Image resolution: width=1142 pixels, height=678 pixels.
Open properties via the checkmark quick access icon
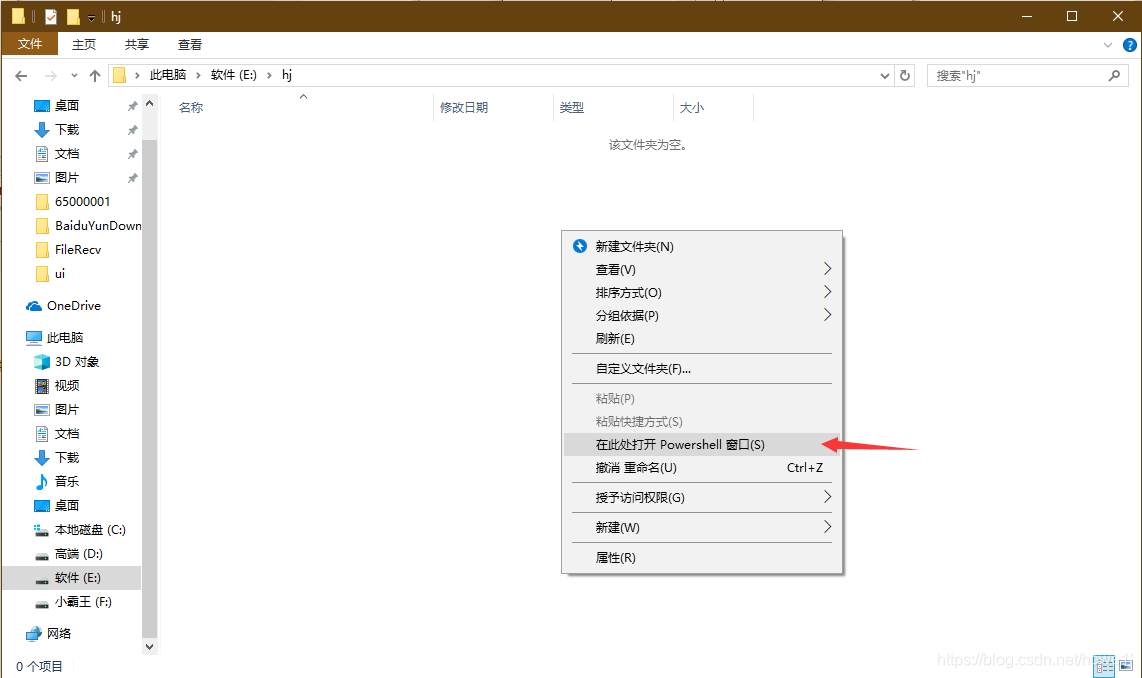(x=51, y=16)
